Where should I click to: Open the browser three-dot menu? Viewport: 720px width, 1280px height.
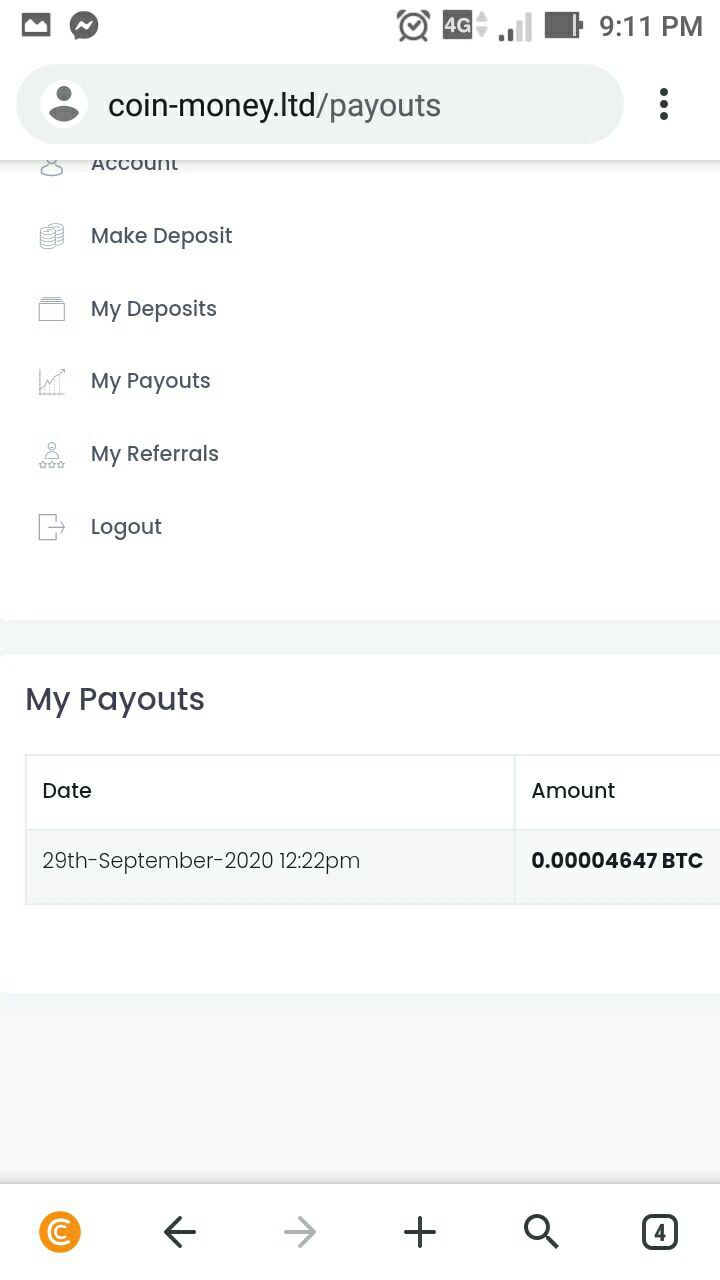coord(663,104)
